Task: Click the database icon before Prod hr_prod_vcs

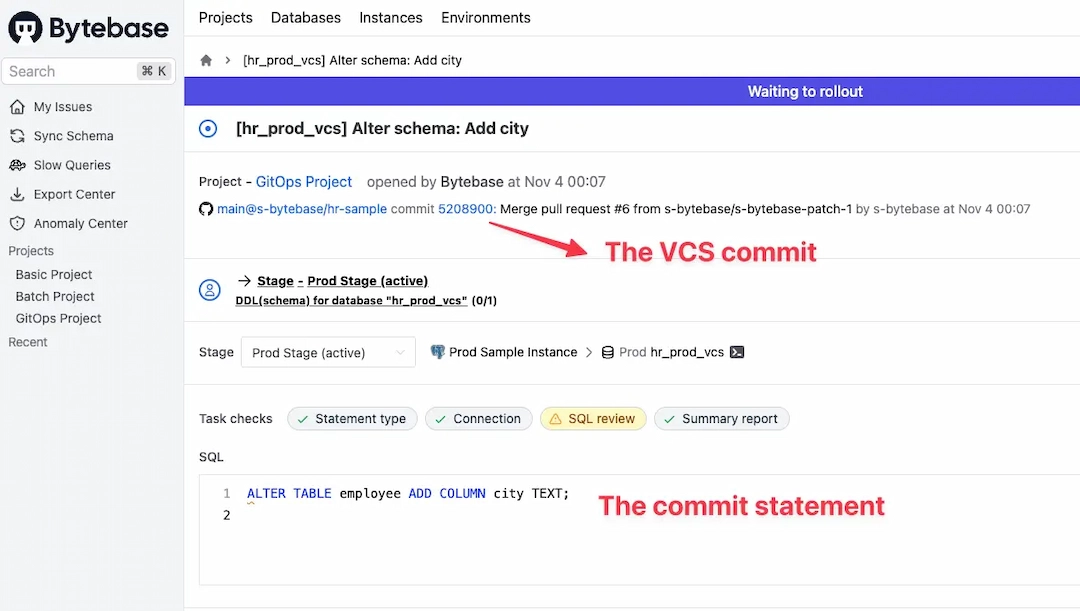Action: (x=607, y=352)
